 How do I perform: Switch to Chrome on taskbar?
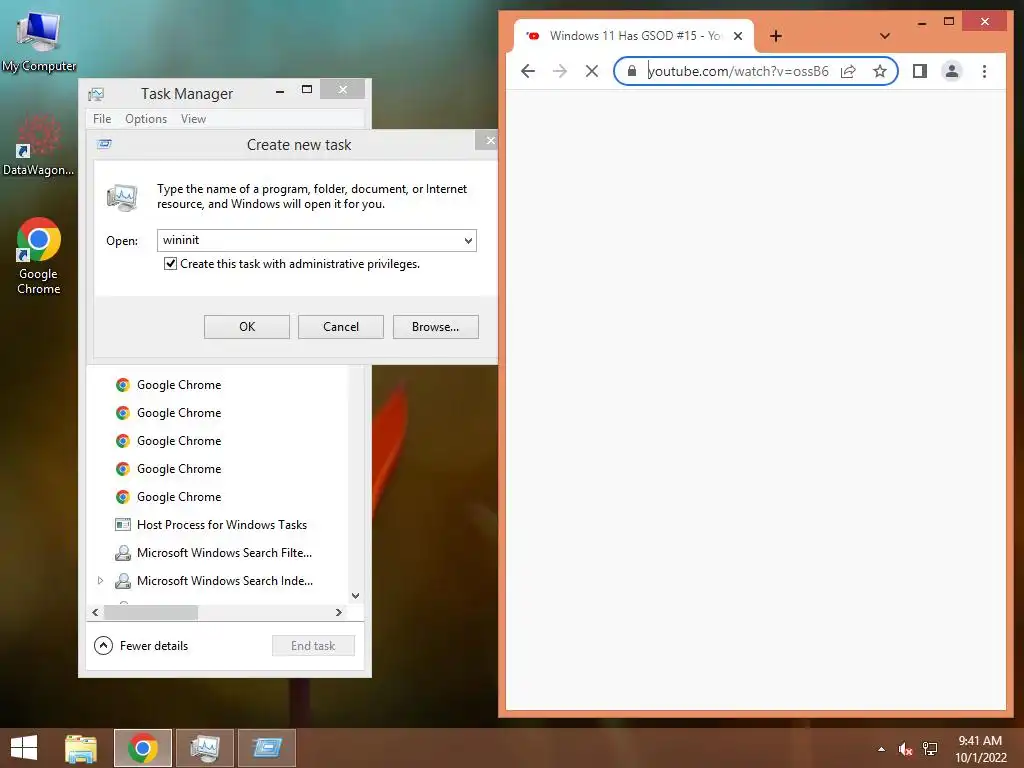pos(142,748)
